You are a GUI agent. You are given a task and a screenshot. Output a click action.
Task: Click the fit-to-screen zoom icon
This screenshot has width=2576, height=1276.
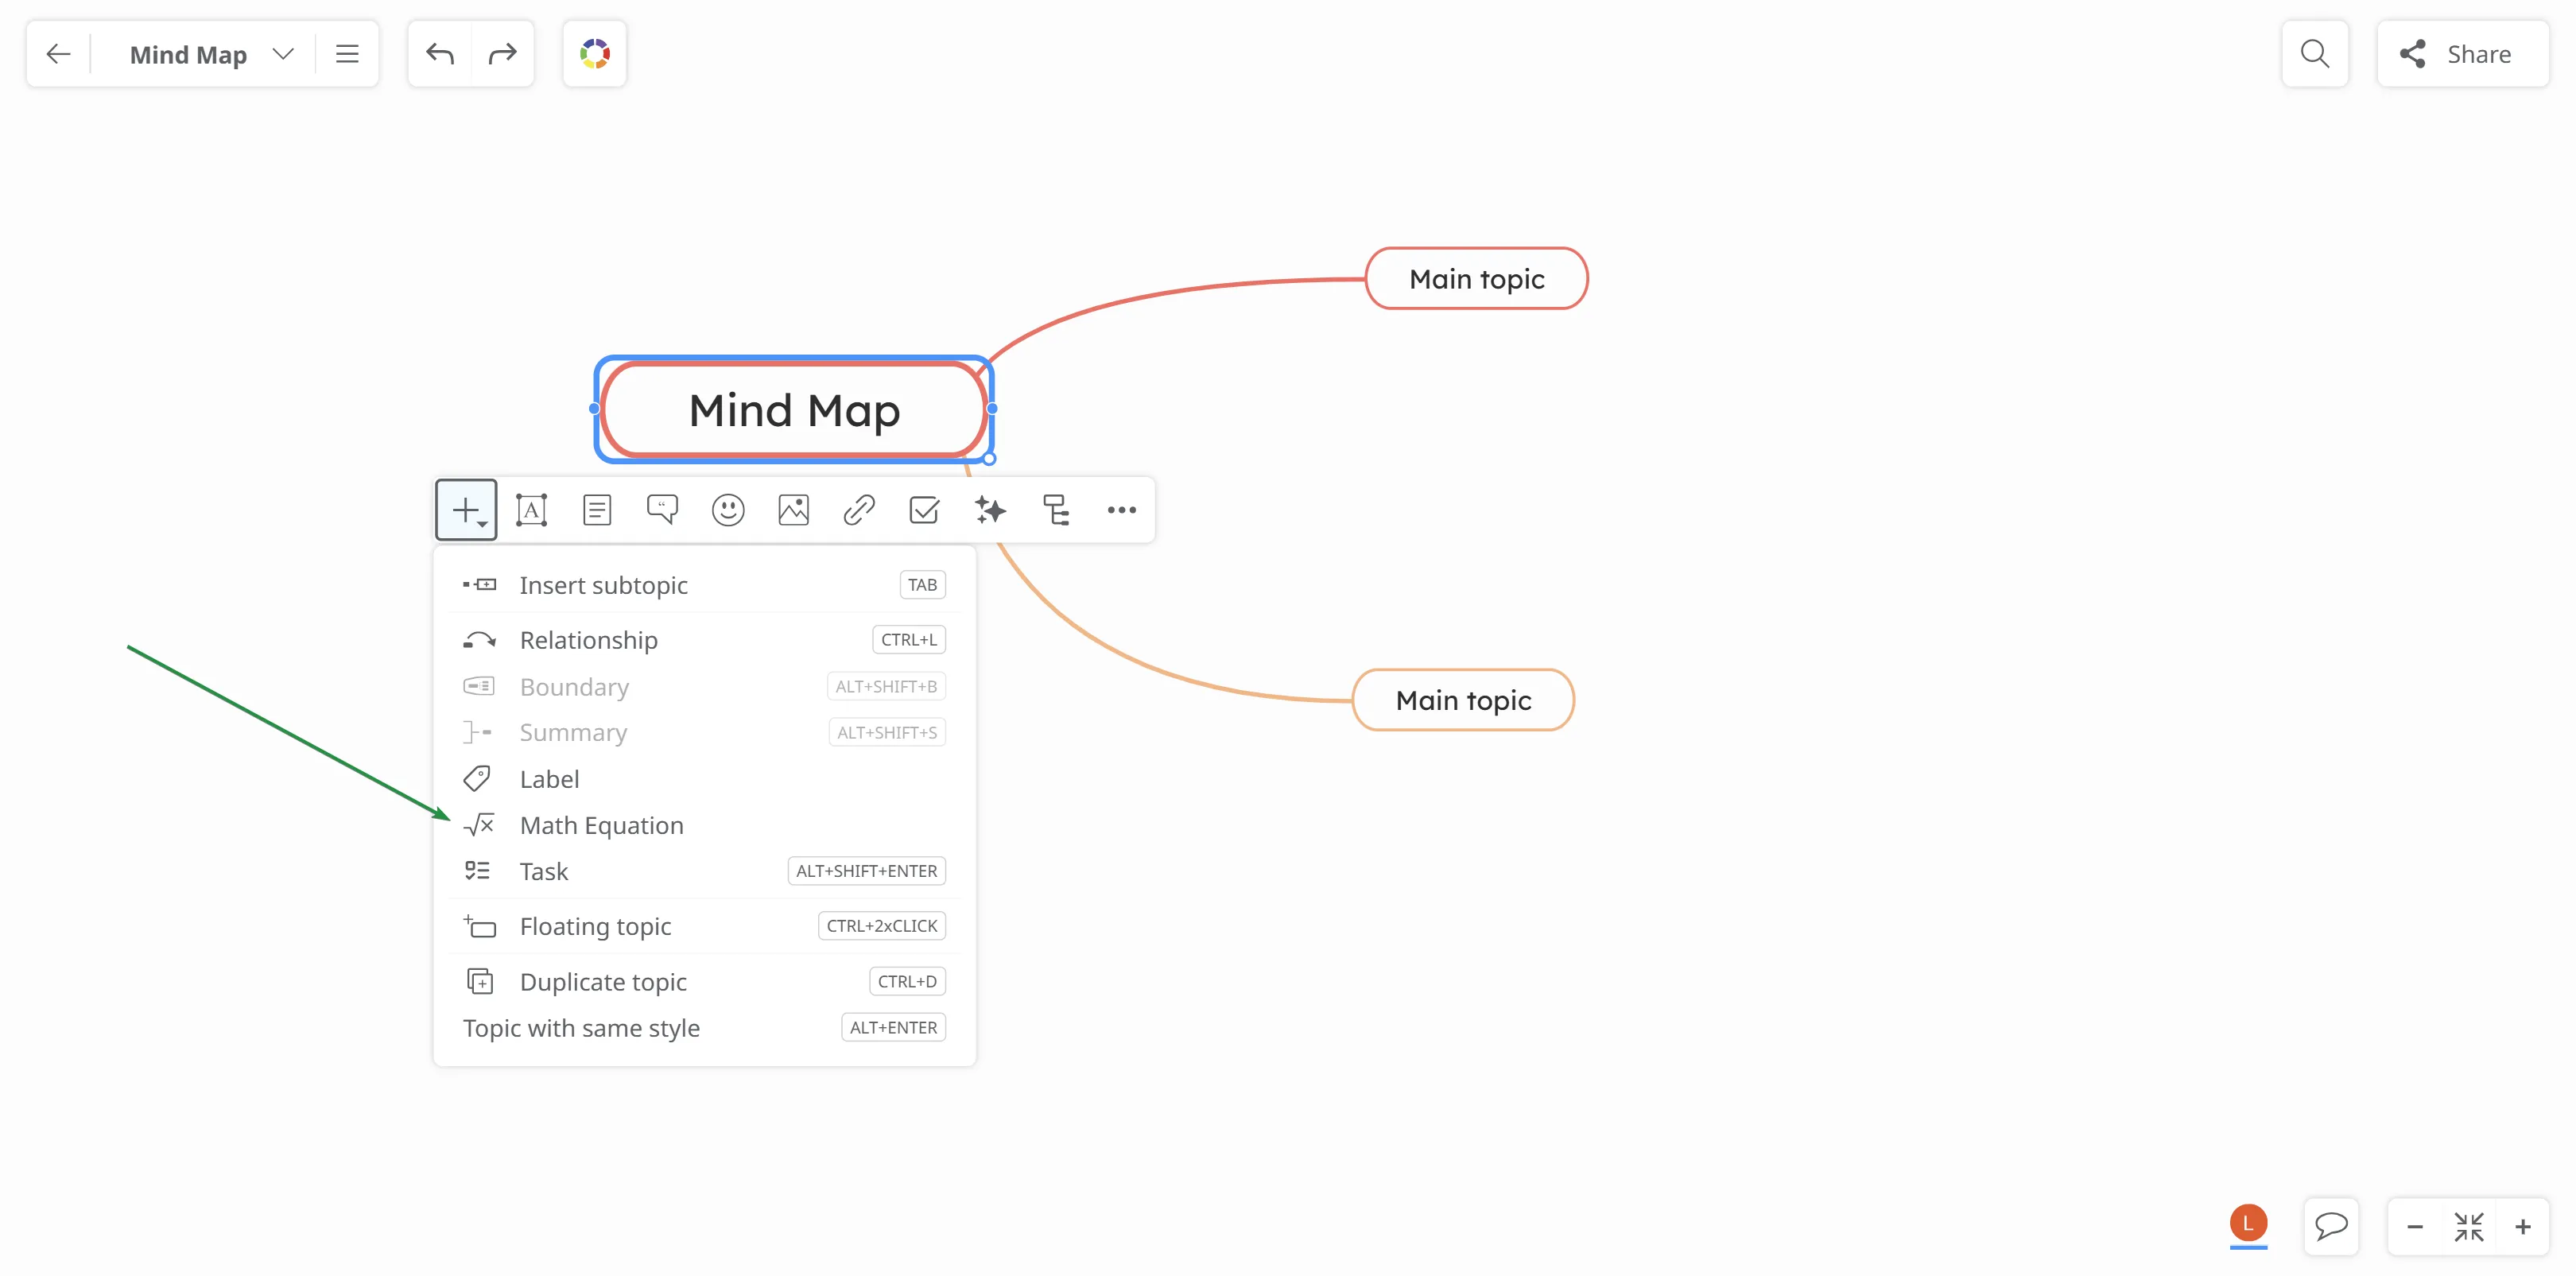2468,1226
